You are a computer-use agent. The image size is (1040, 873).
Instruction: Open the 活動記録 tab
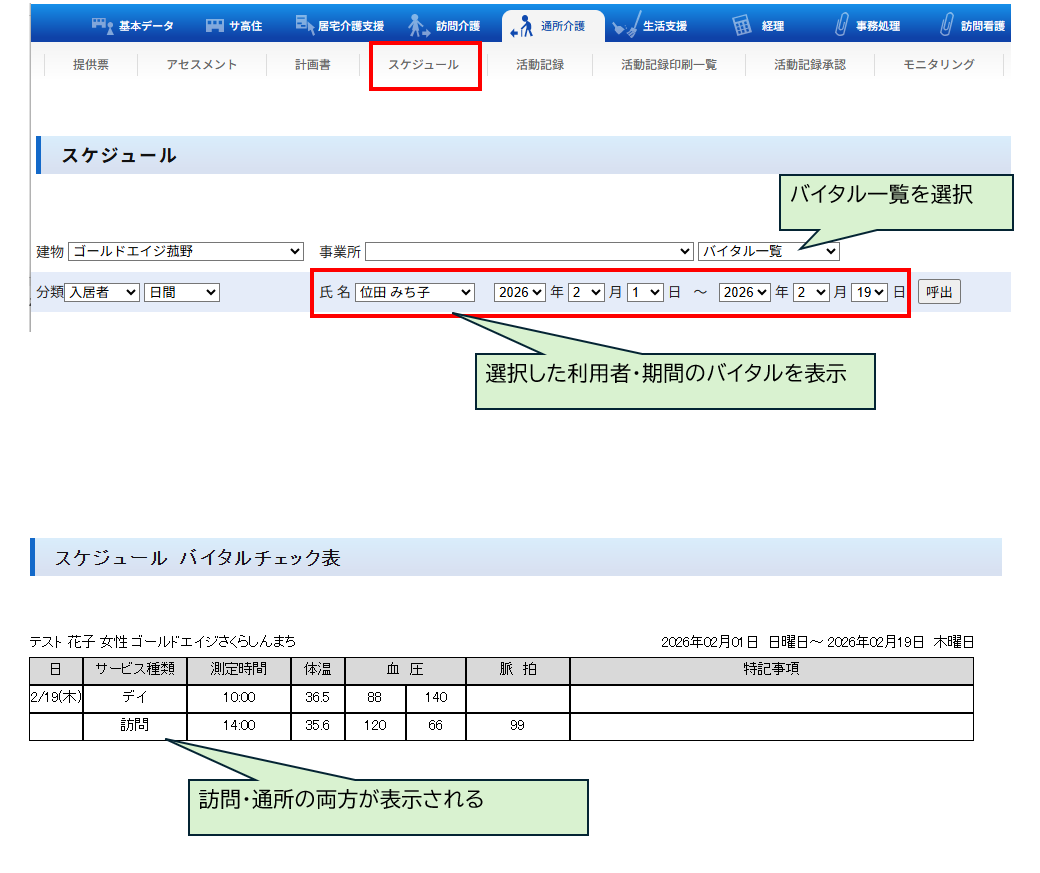(x=540, y=65)
